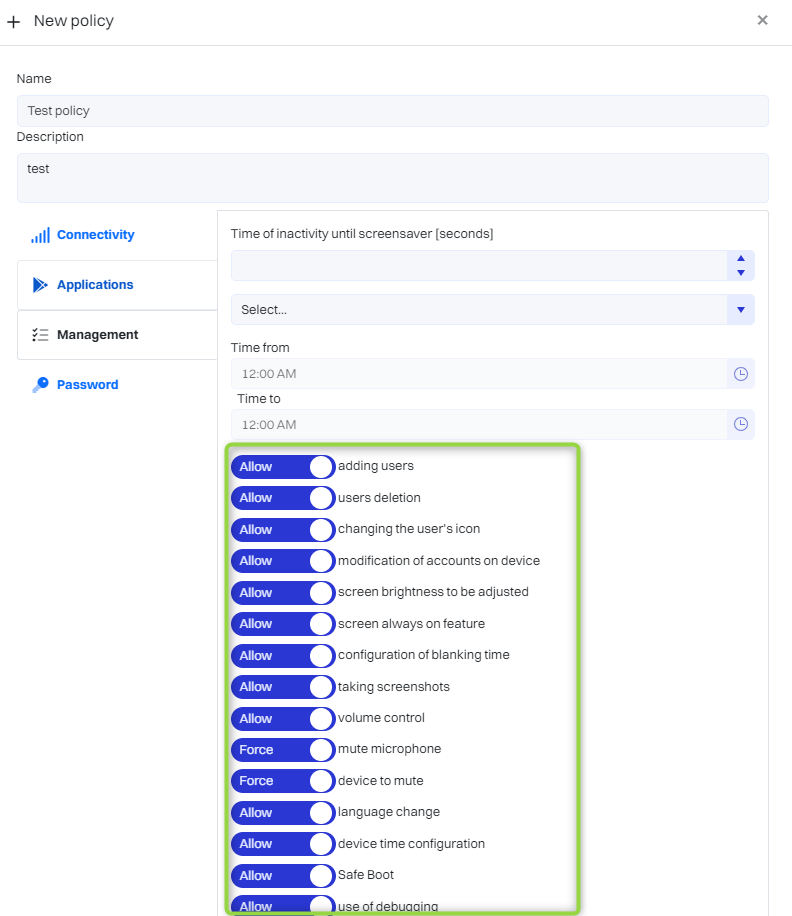
Task: Disable taking screenshots toggle
Action: click(283, 687)
